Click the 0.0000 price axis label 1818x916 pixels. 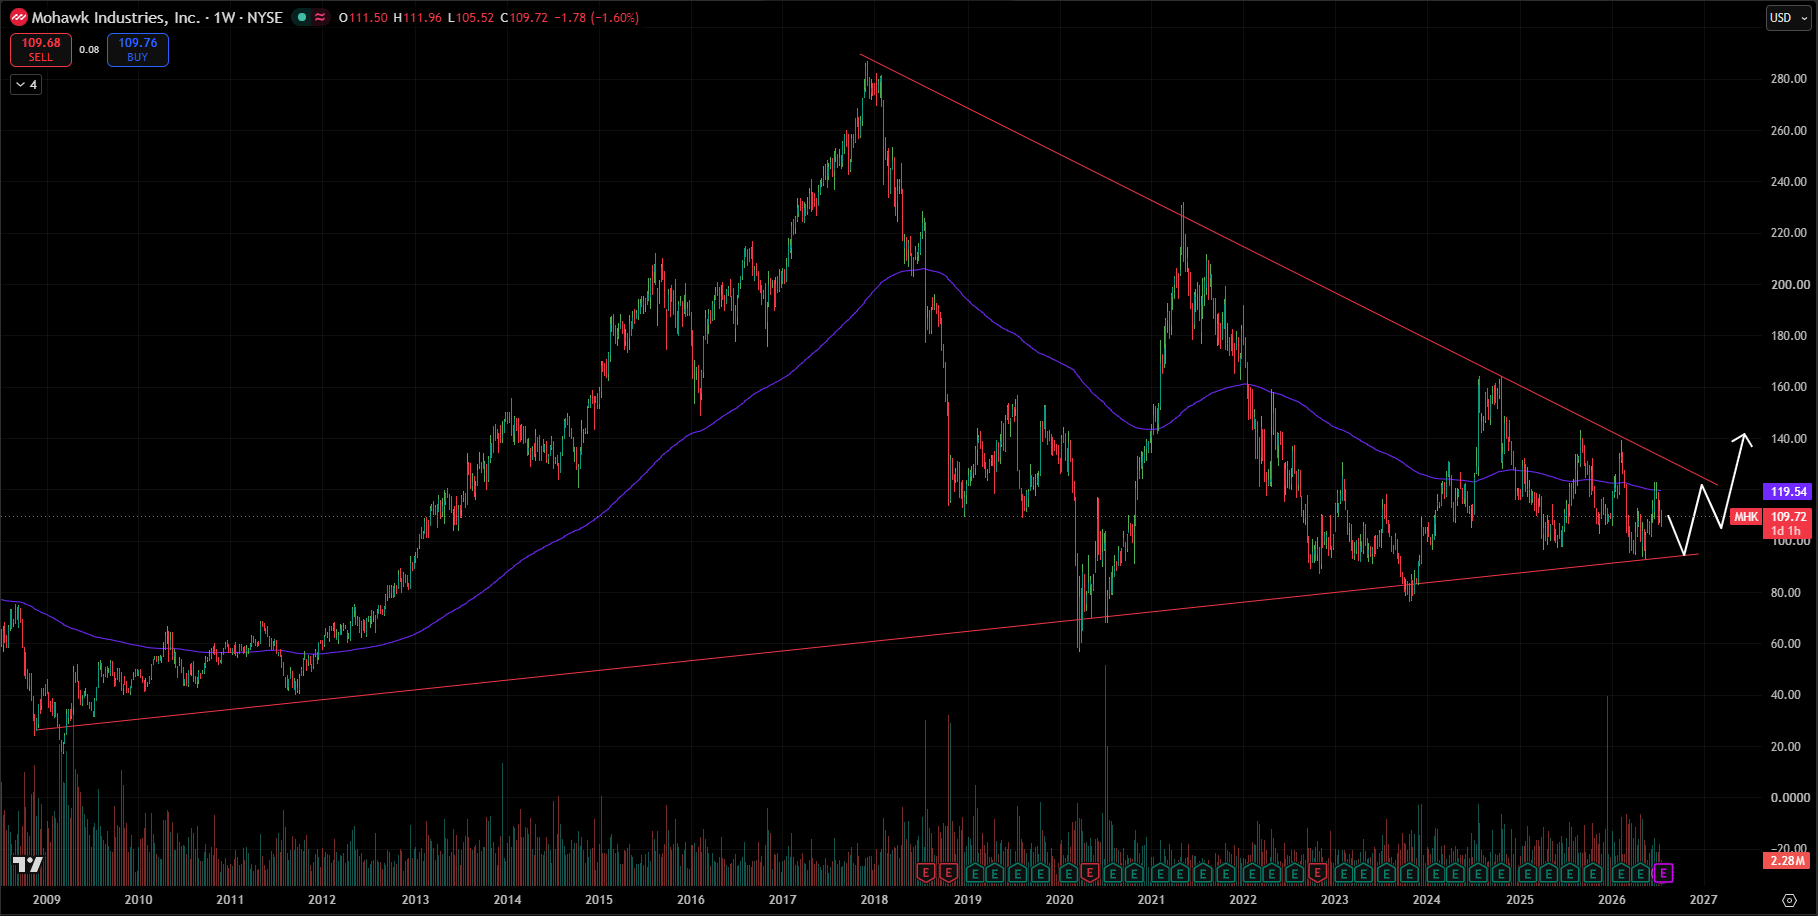1788,798
